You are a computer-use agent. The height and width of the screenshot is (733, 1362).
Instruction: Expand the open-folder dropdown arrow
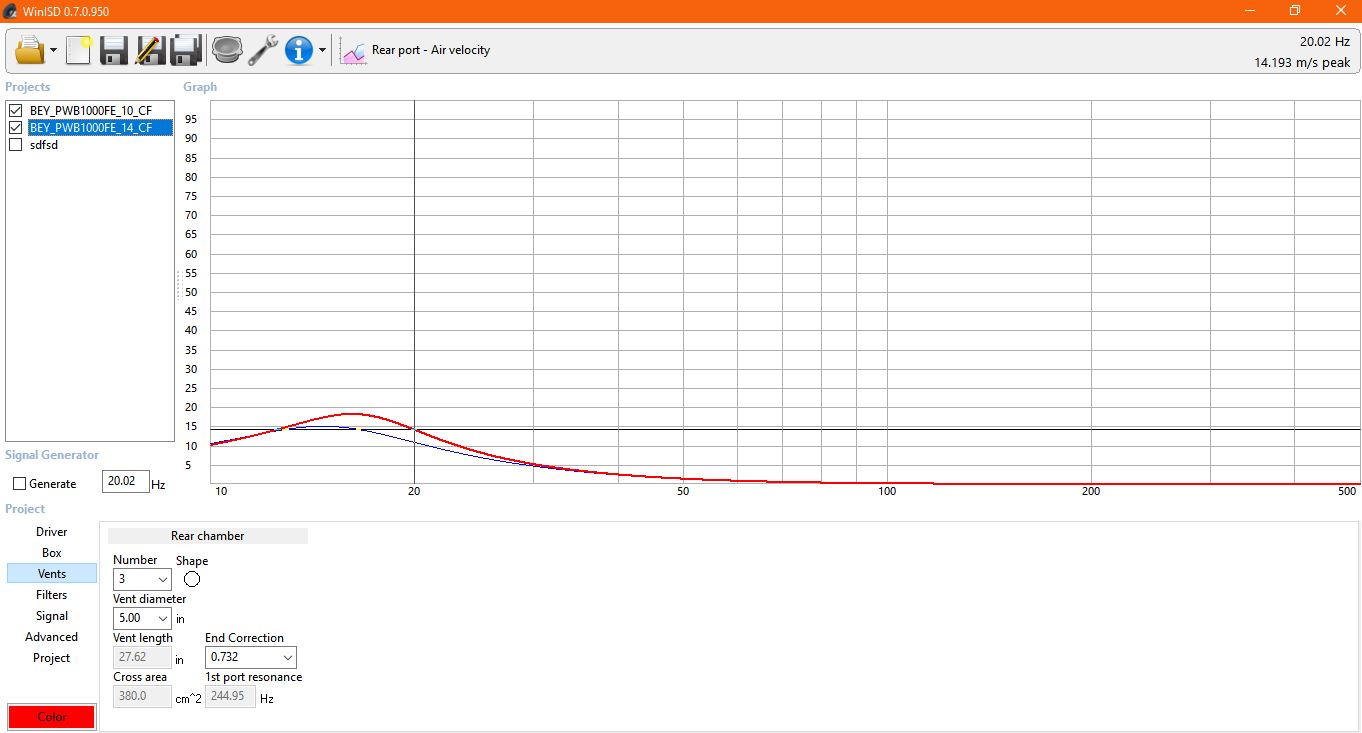click(52, 50)
